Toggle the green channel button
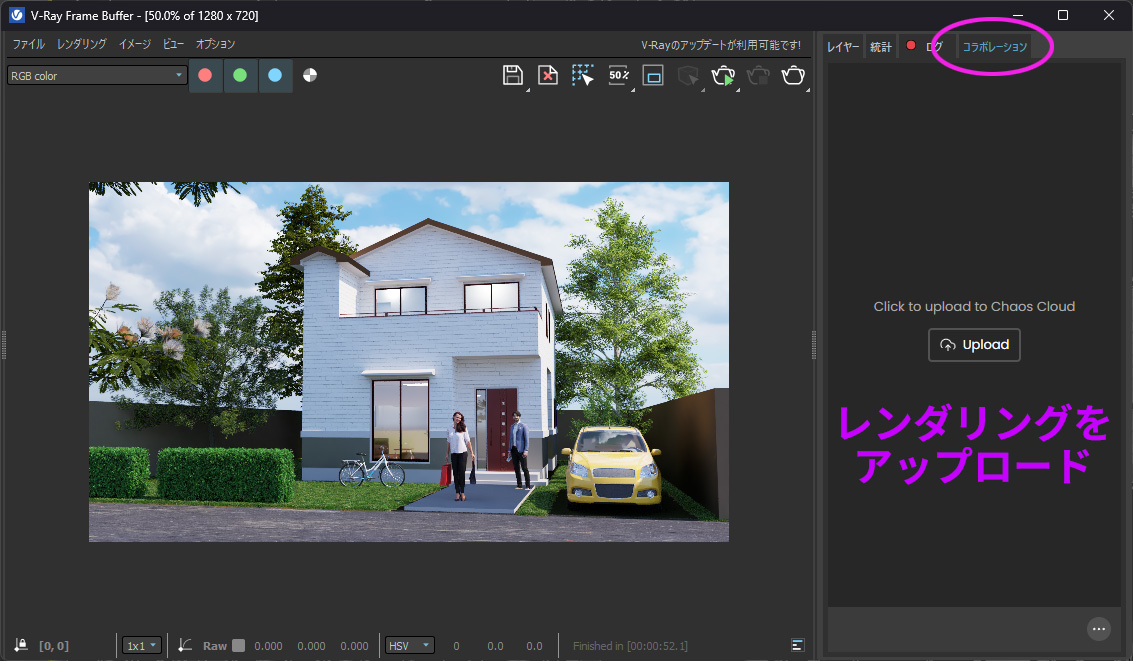Screen dimensions: 1133x661 click(240, 75)
